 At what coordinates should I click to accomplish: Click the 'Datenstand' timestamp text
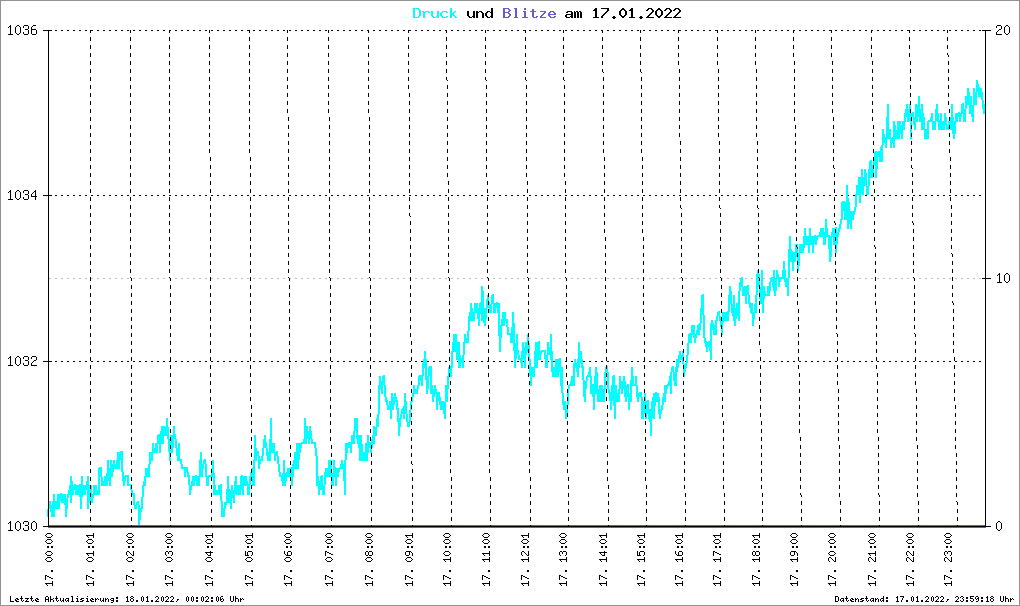click(x=924, y=599)
